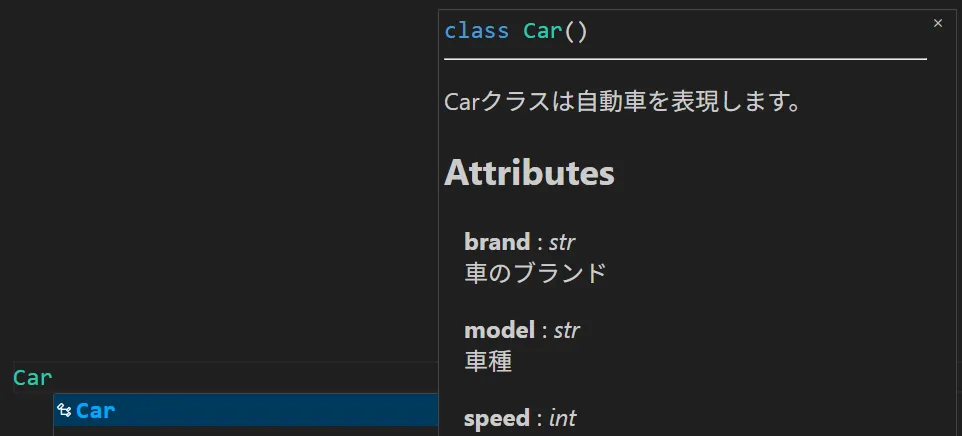Click the typed Car text in editor
The image size is (962, 436).
(x=33, y=378)
